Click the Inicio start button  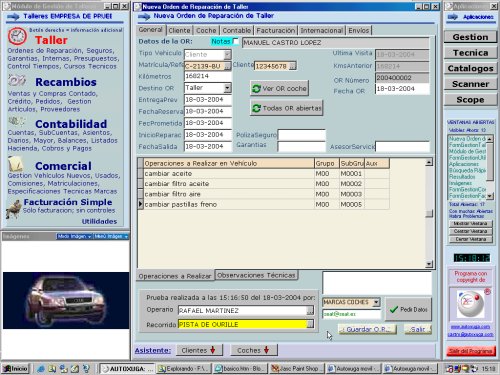click(15, 368)
